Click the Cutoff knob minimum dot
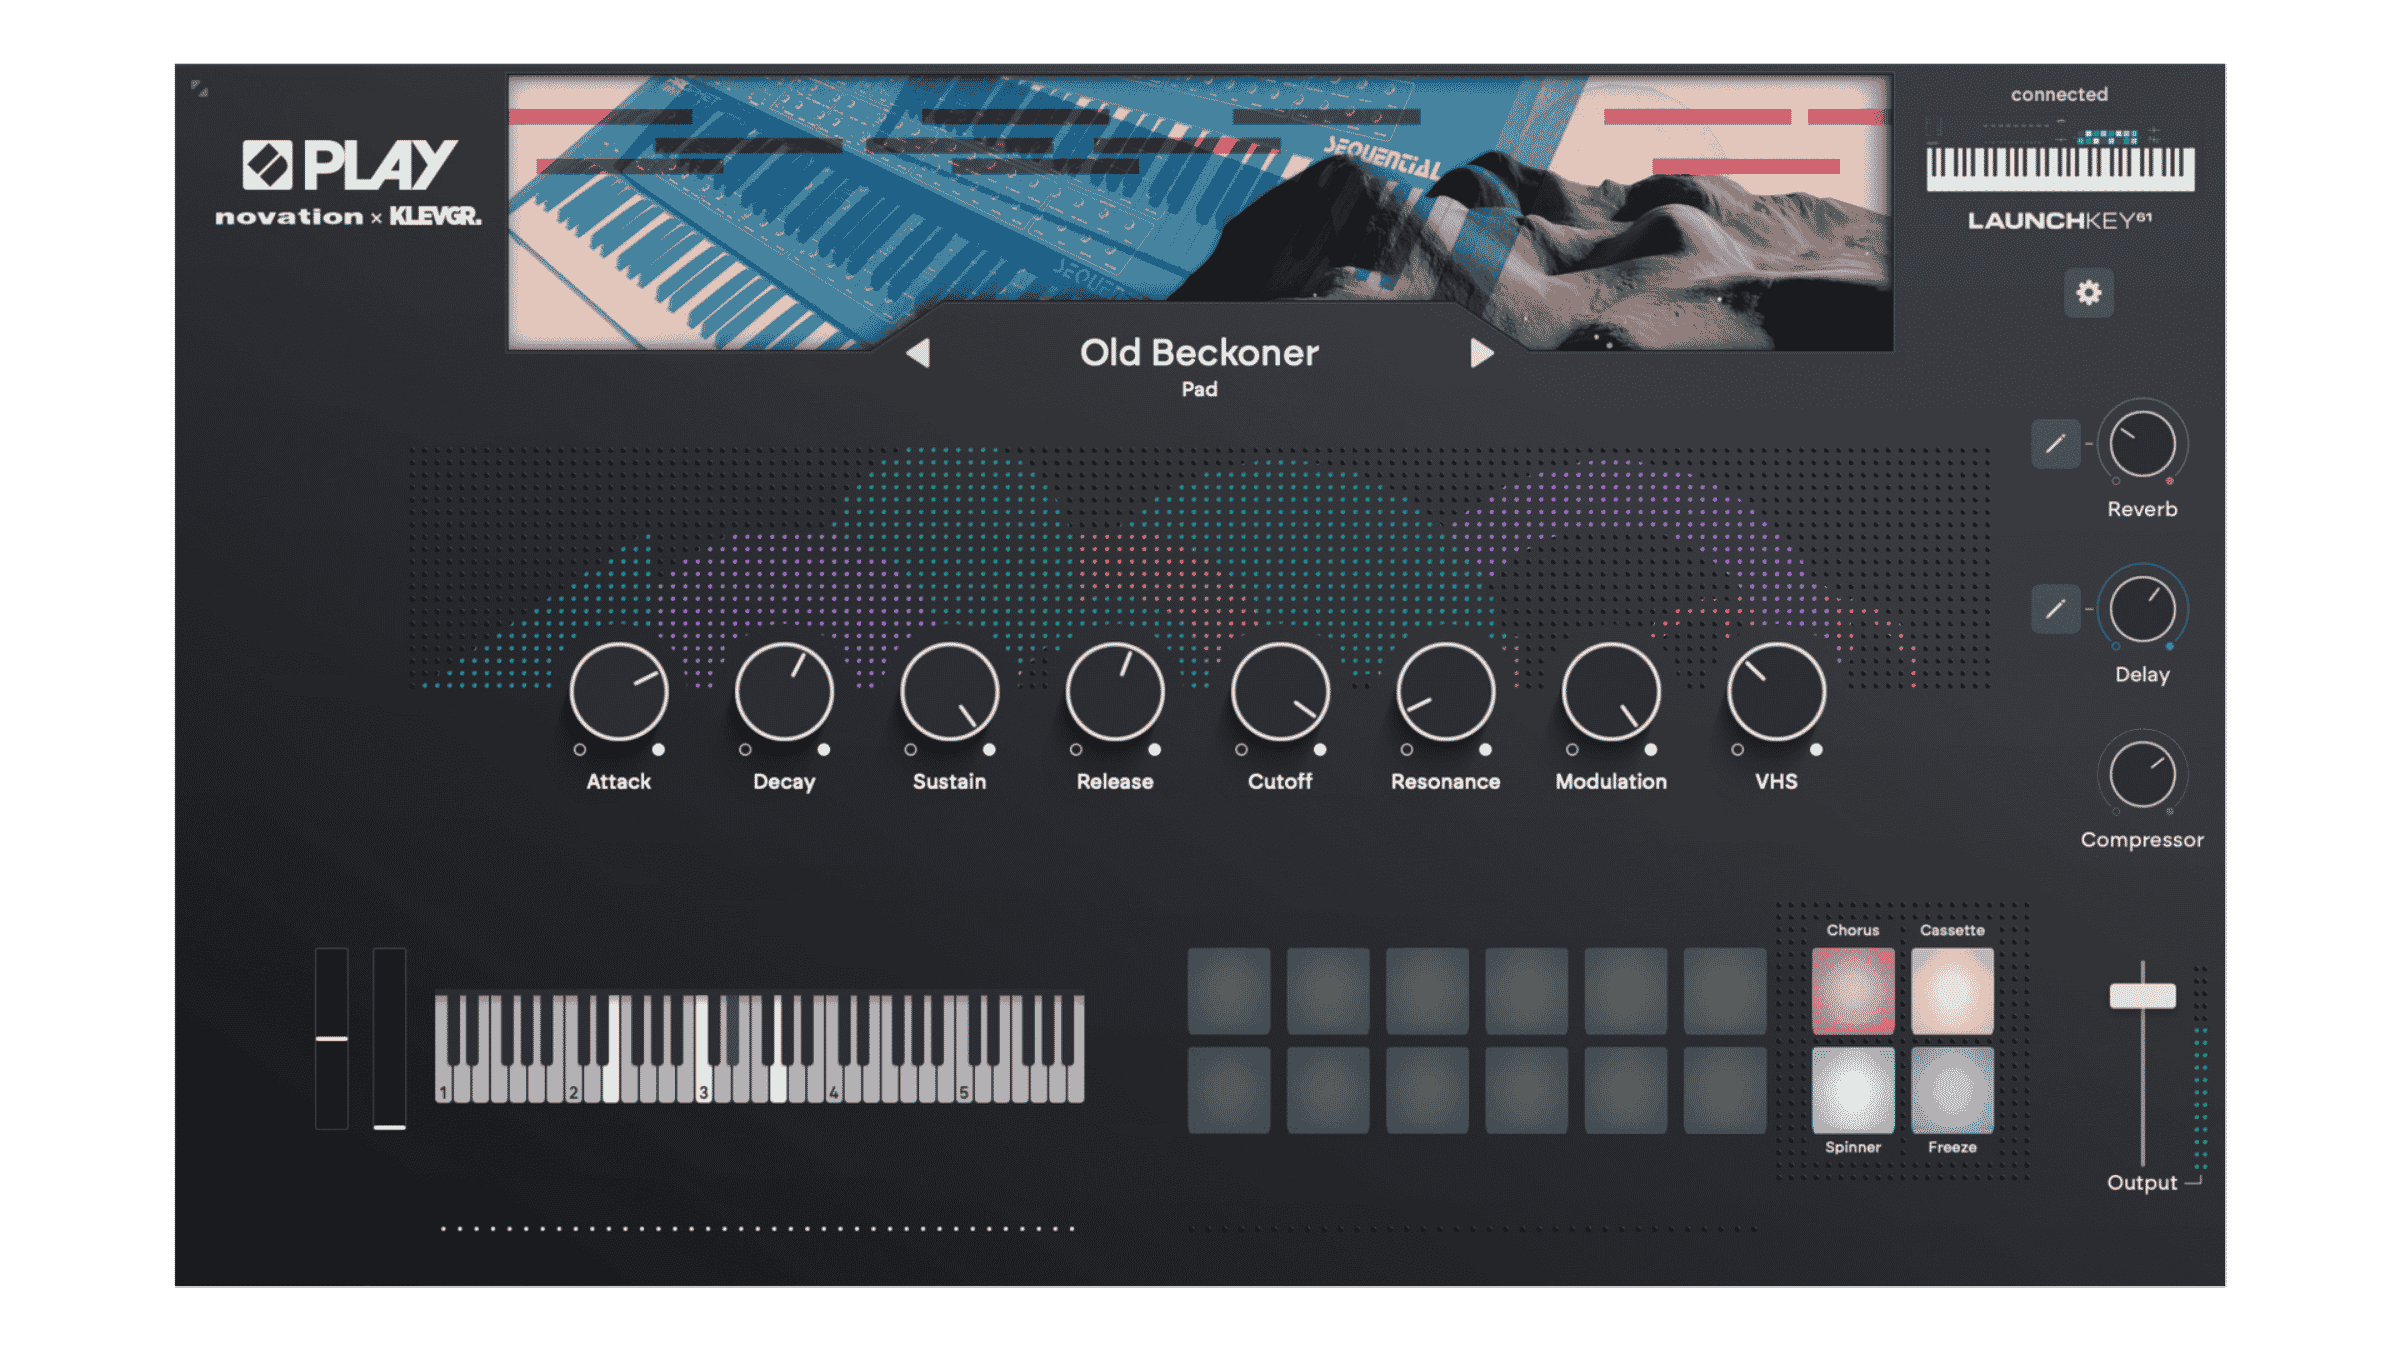2400x1350 pixels. tap(1241, 750)
